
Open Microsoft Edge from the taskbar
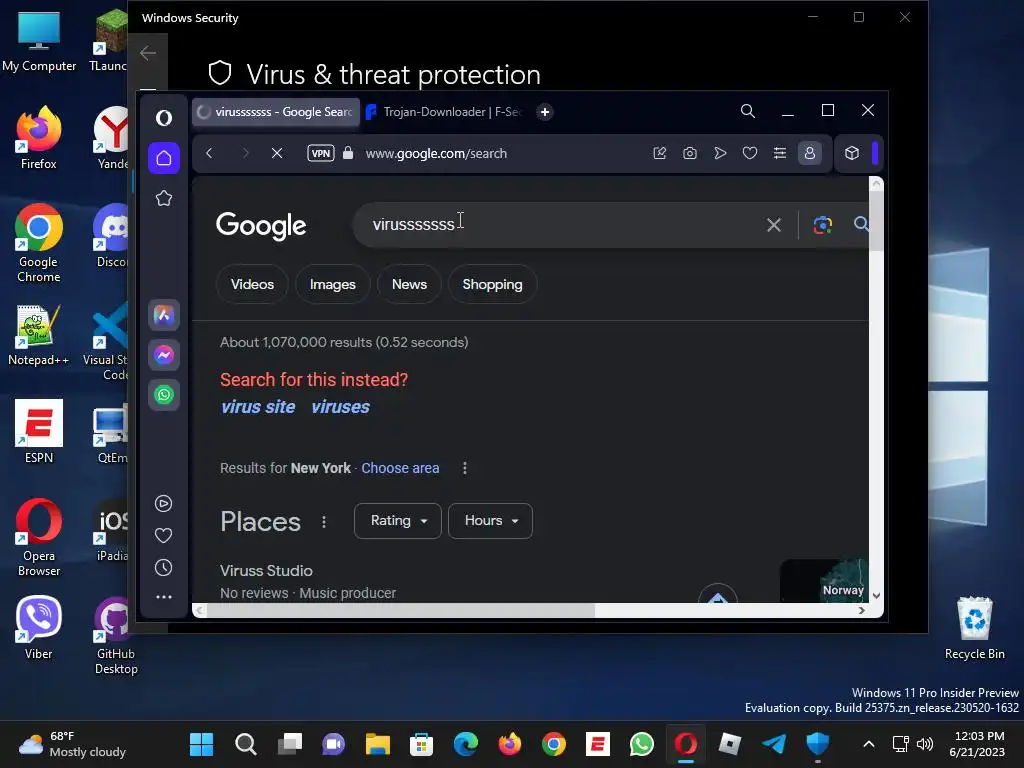(x=466, y=744)
